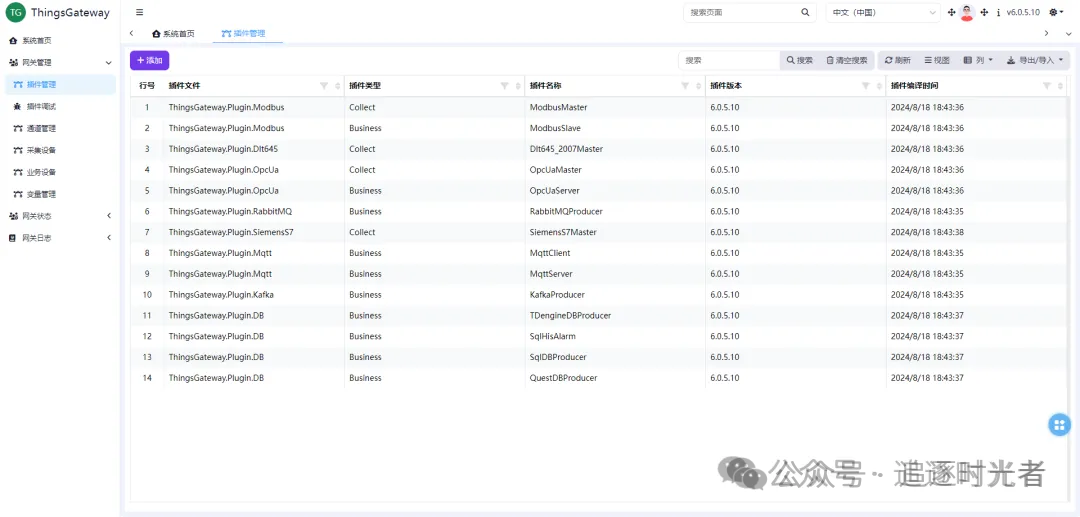Click the magnifier icon in the 搜索页面 box
Viewport: 1080px width, 517px height.
click(x=805, y=12)
